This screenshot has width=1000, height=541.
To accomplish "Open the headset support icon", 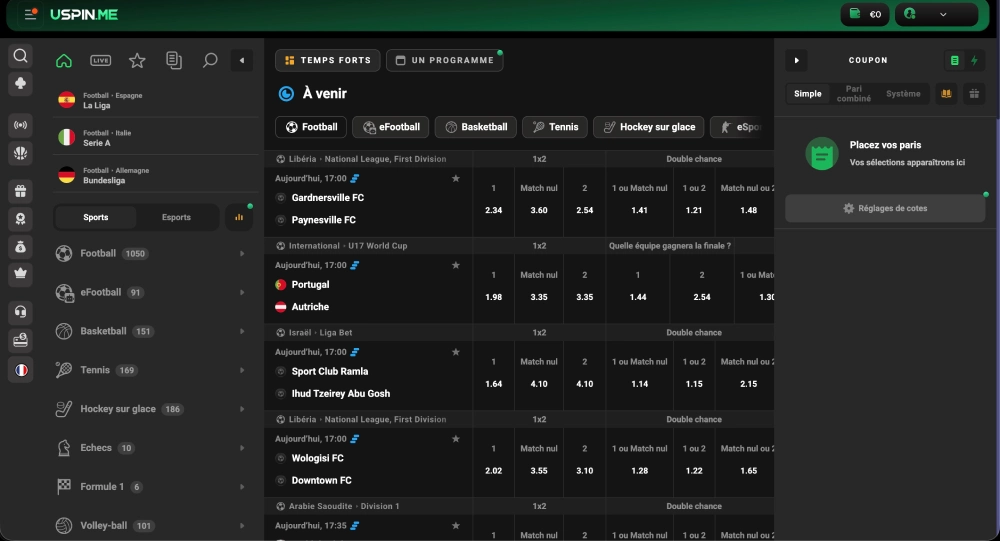I will tap(20, 312).
